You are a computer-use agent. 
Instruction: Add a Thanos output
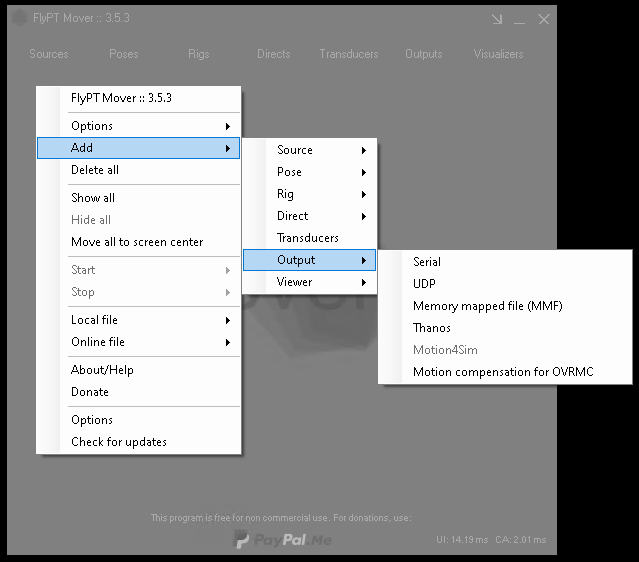click(505, 328)
